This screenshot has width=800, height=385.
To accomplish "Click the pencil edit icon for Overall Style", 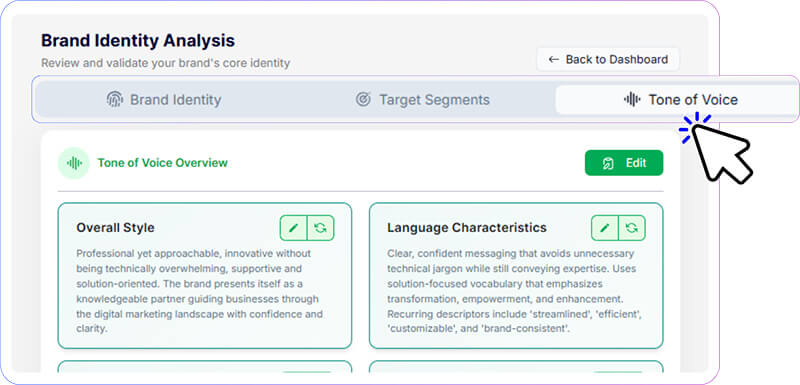I will point(293,228).
